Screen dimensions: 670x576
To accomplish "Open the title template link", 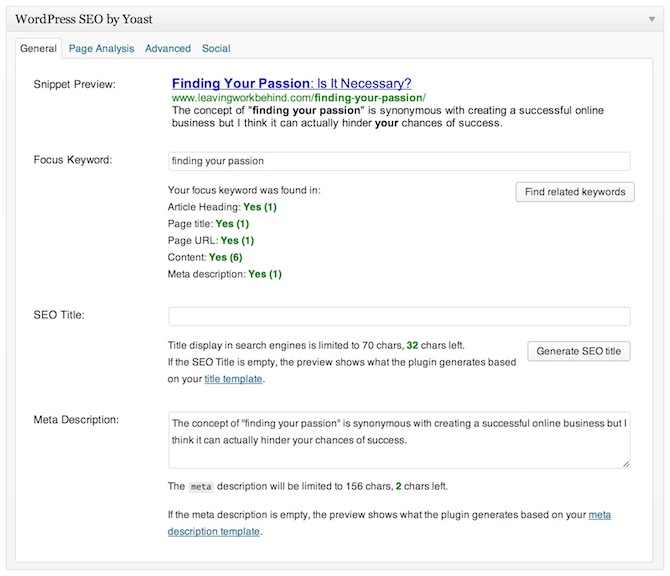I will 235,380.
